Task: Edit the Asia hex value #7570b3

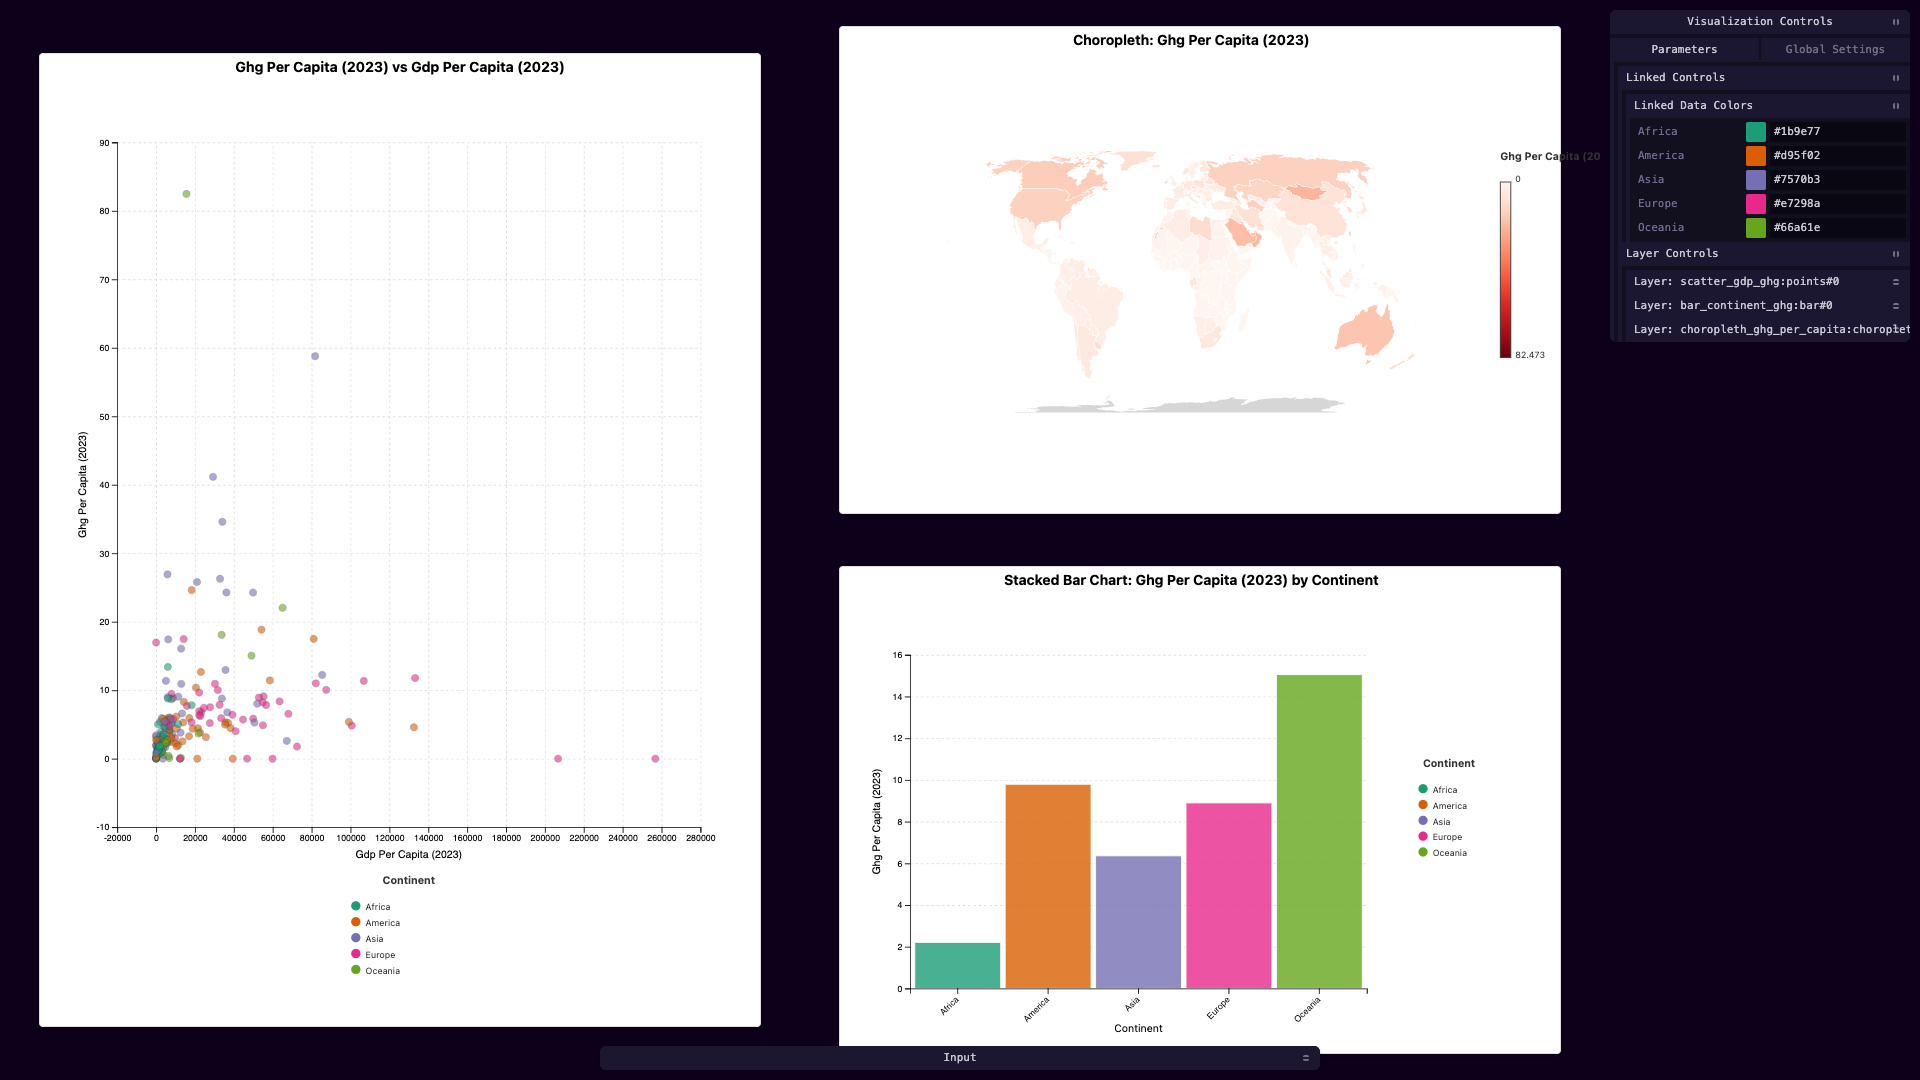Action: pyautogui.click(x=1837, y=180)
